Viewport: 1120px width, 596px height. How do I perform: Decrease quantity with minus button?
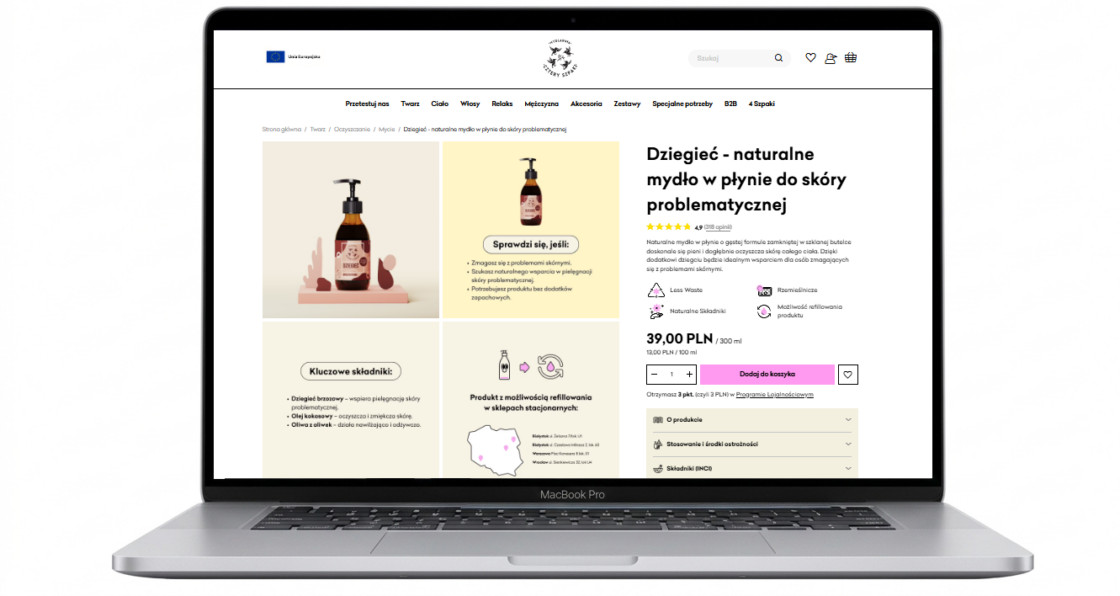click(655, 375)
